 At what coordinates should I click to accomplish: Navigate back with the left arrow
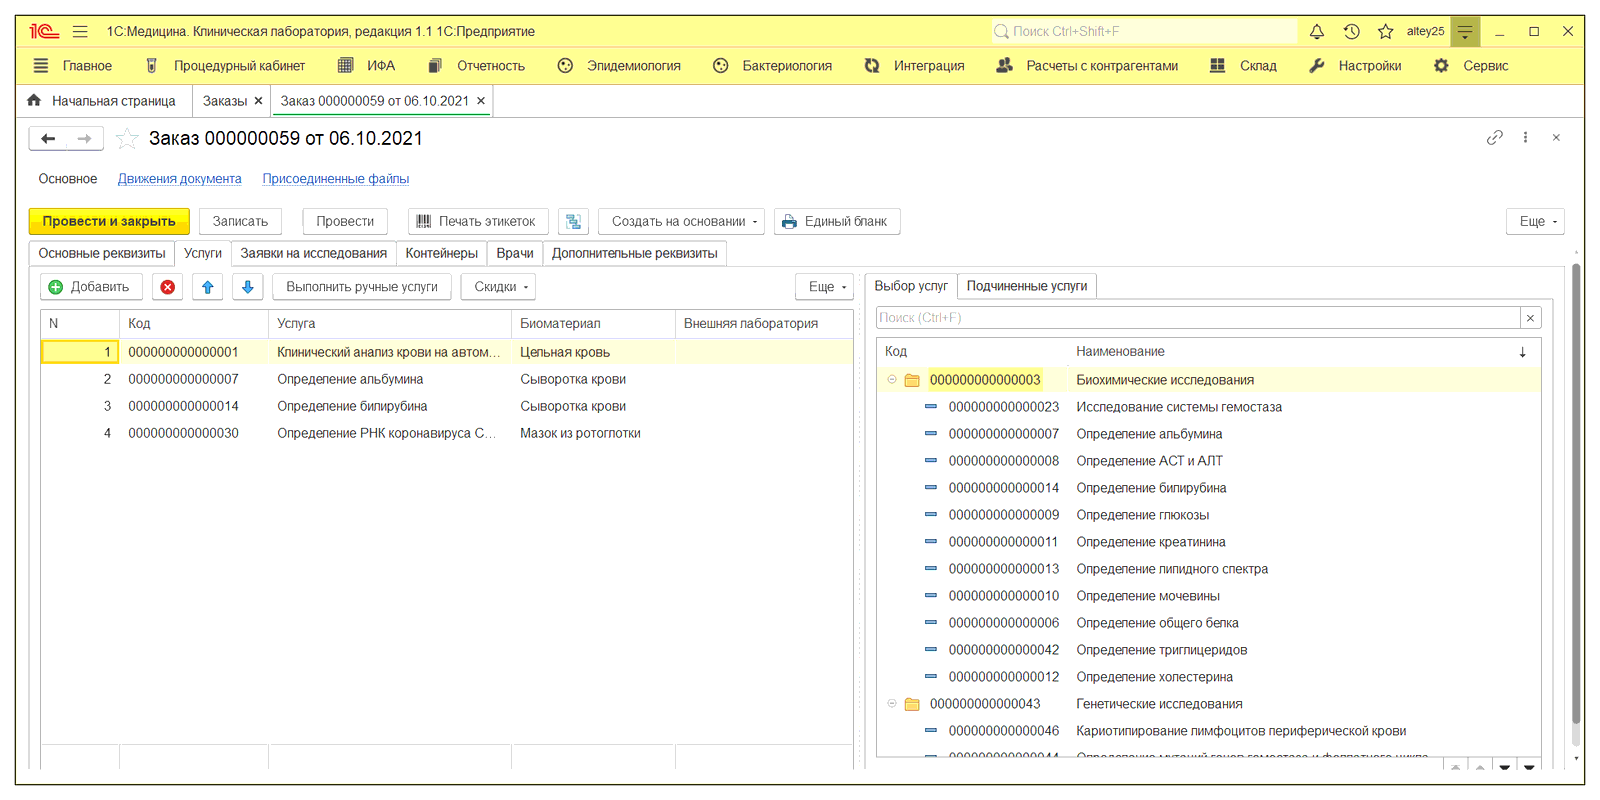click(48, 138)
